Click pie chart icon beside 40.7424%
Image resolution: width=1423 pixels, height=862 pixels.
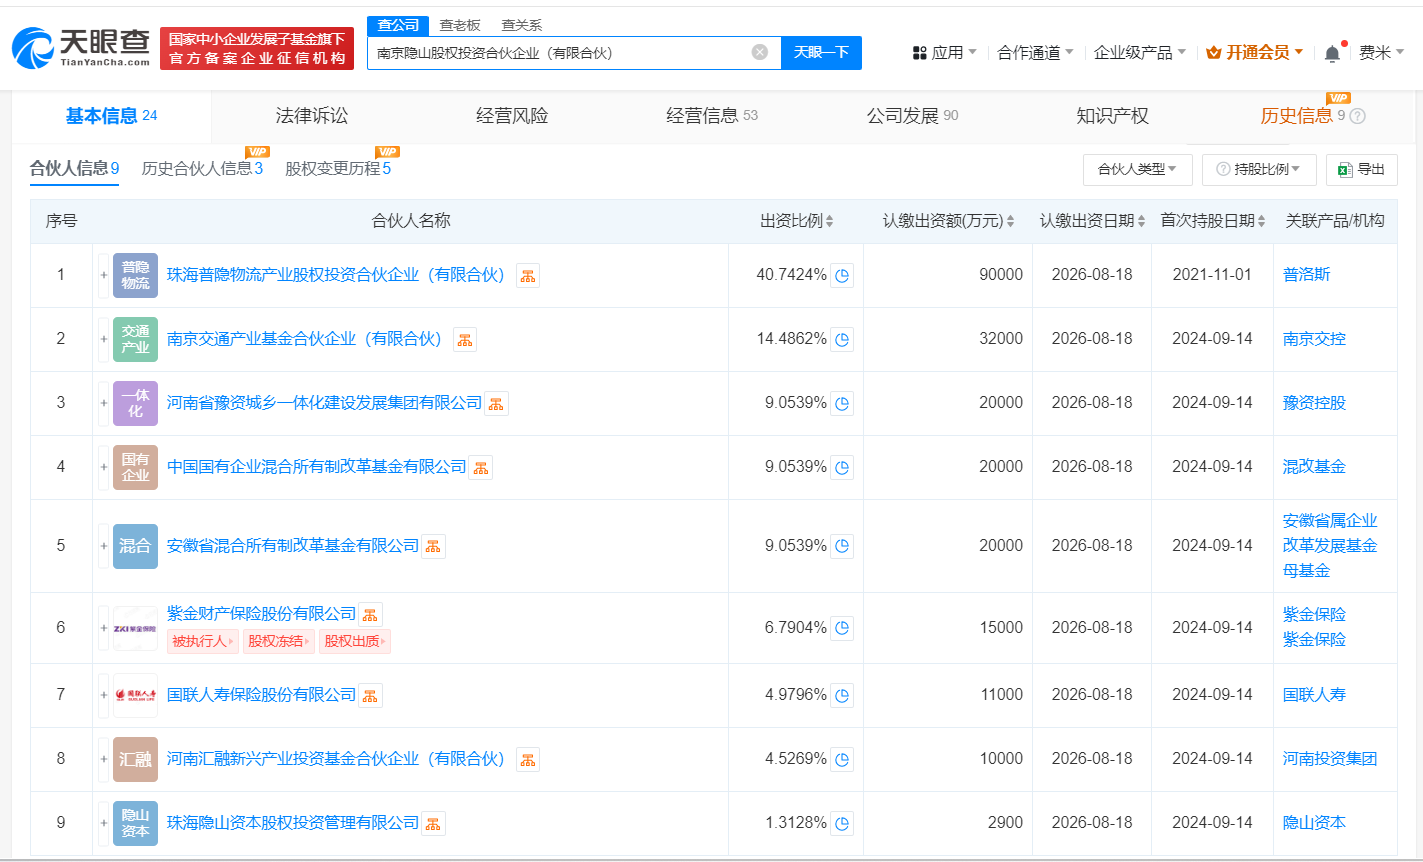point(842,275)
